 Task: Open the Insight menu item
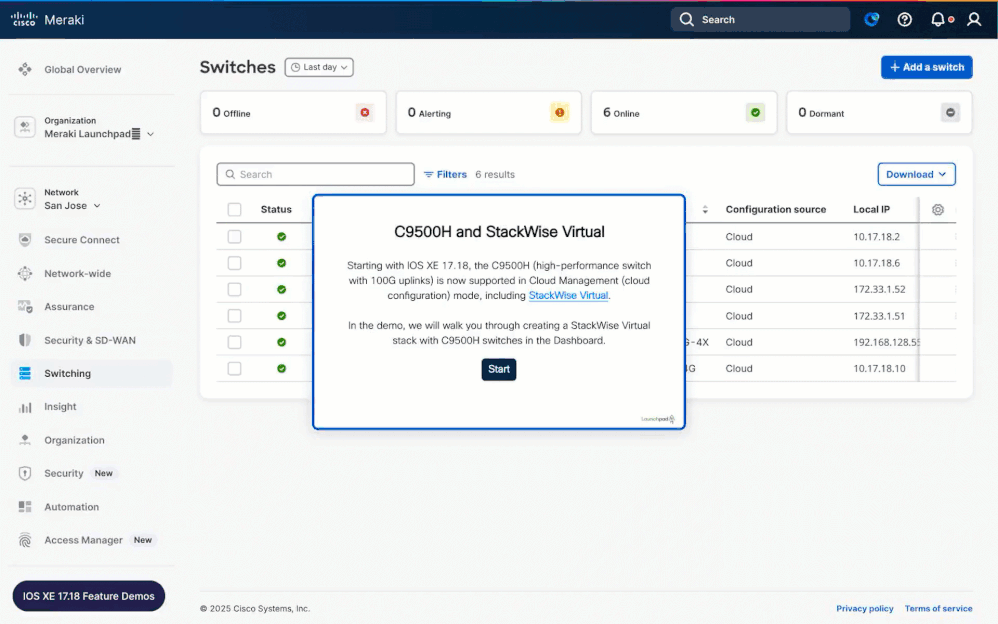(60, 407)
